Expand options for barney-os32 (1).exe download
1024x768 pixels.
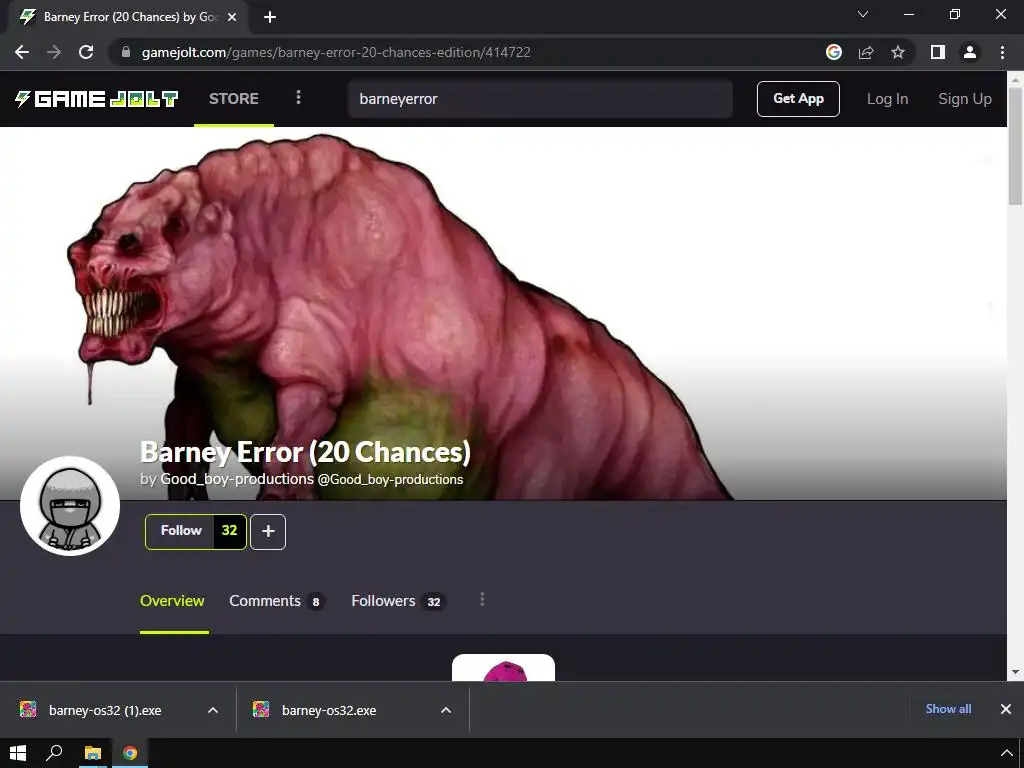tap(213, 710)
